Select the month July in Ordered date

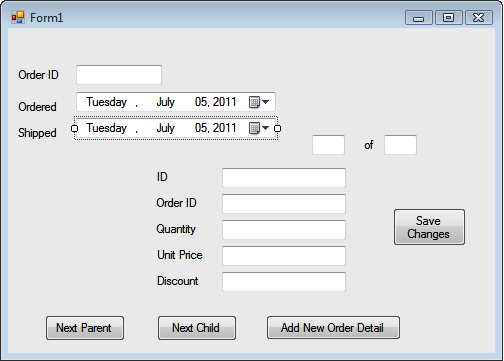pos(165,102)
